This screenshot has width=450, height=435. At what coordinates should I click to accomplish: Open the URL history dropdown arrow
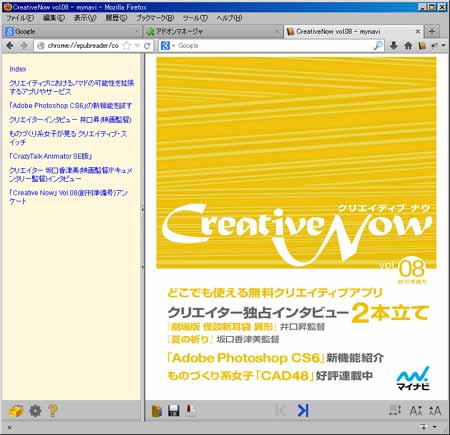(x=137, y=46)
